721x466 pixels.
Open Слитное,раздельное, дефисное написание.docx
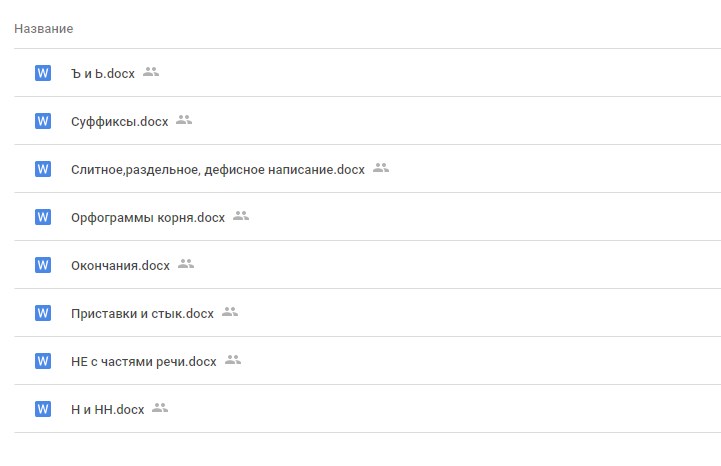[218, 170]
